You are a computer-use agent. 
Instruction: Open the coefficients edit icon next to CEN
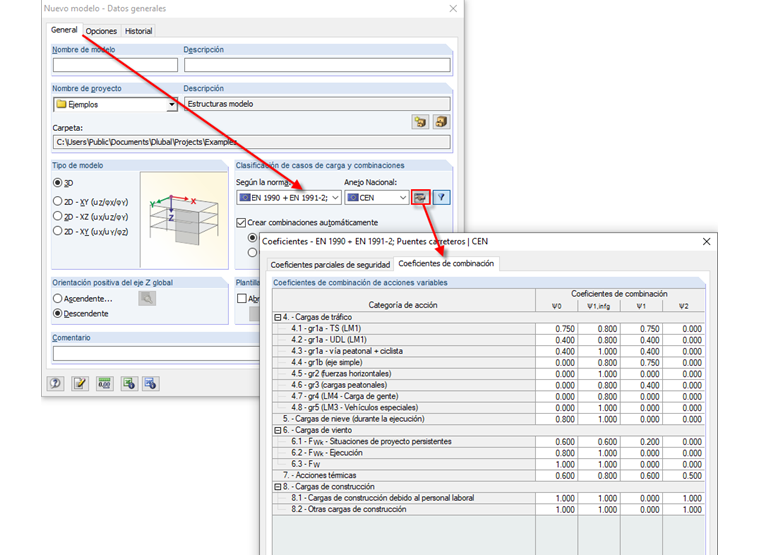(x=420, y=197)
